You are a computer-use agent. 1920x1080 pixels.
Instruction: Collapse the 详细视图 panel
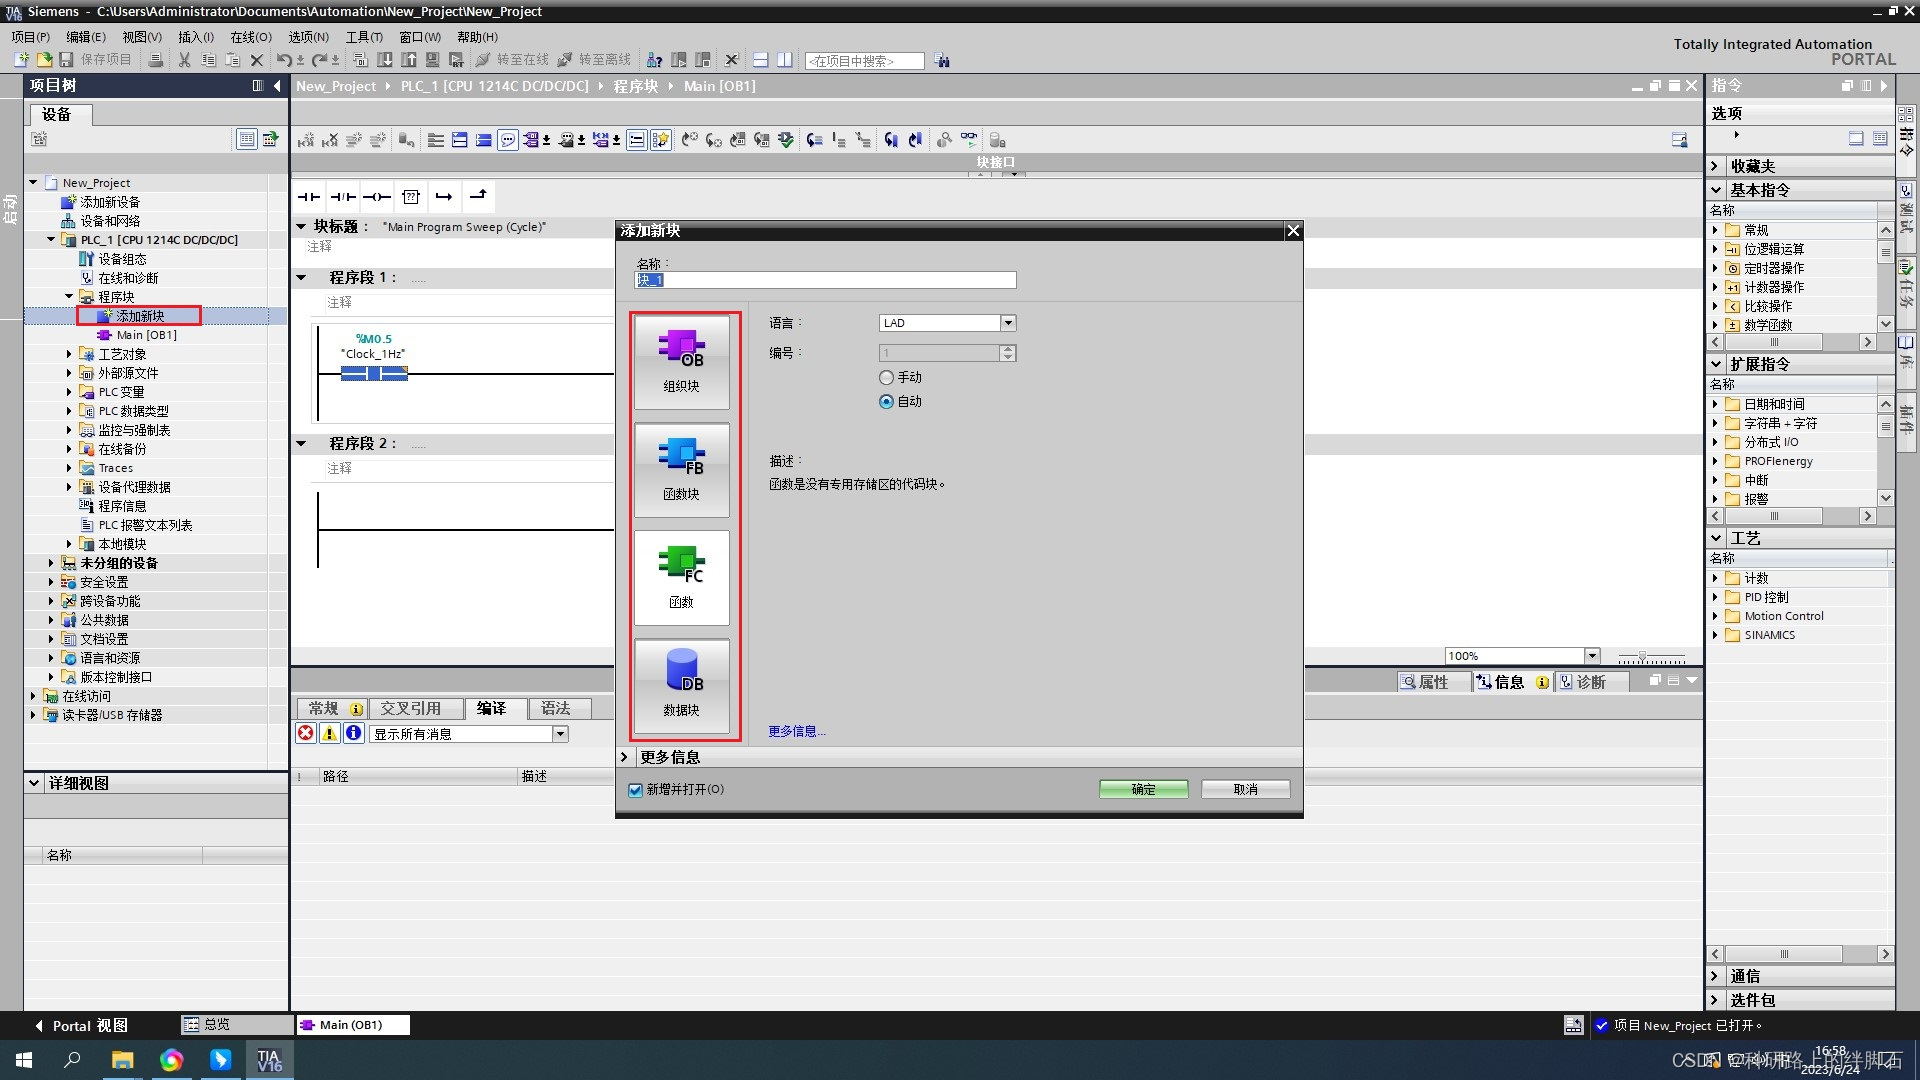click(35, 783)
